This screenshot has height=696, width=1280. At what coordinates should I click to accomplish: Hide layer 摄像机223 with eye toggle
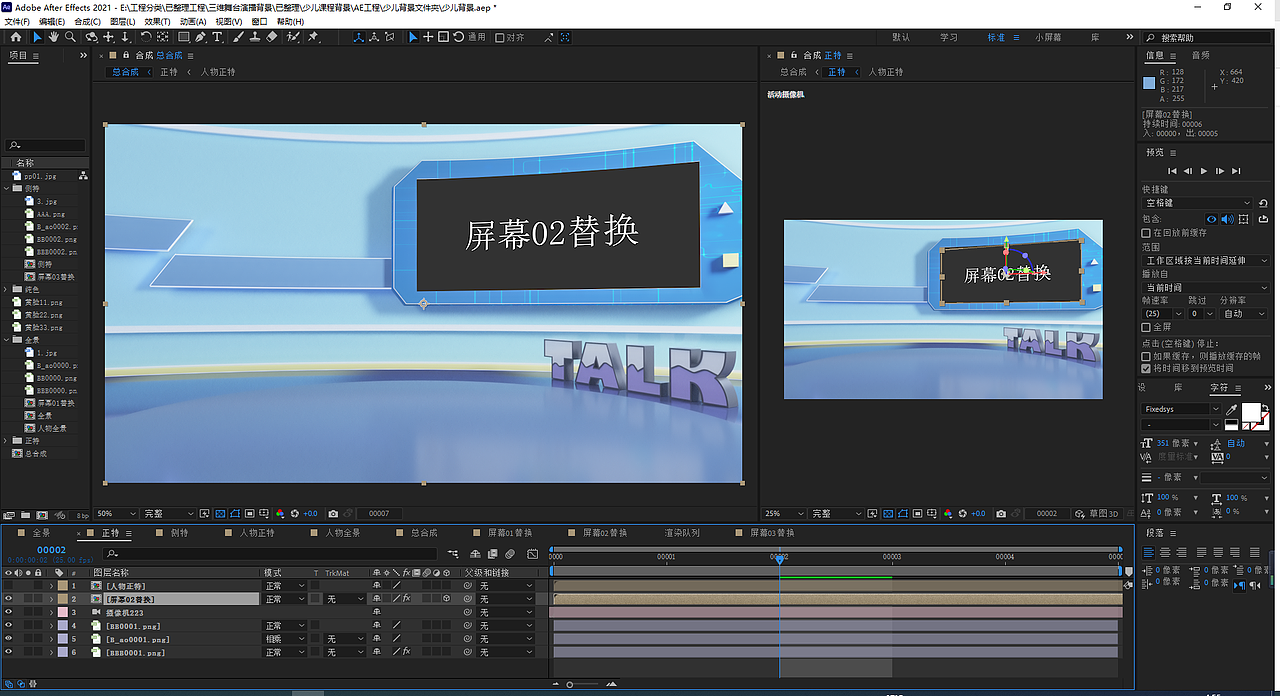point(9,612)
